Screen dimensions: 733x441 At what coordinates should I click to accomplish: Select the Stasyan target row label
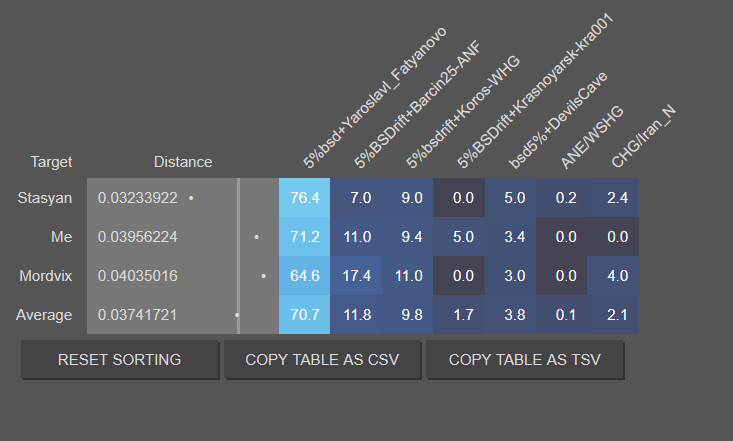(45, 198)
